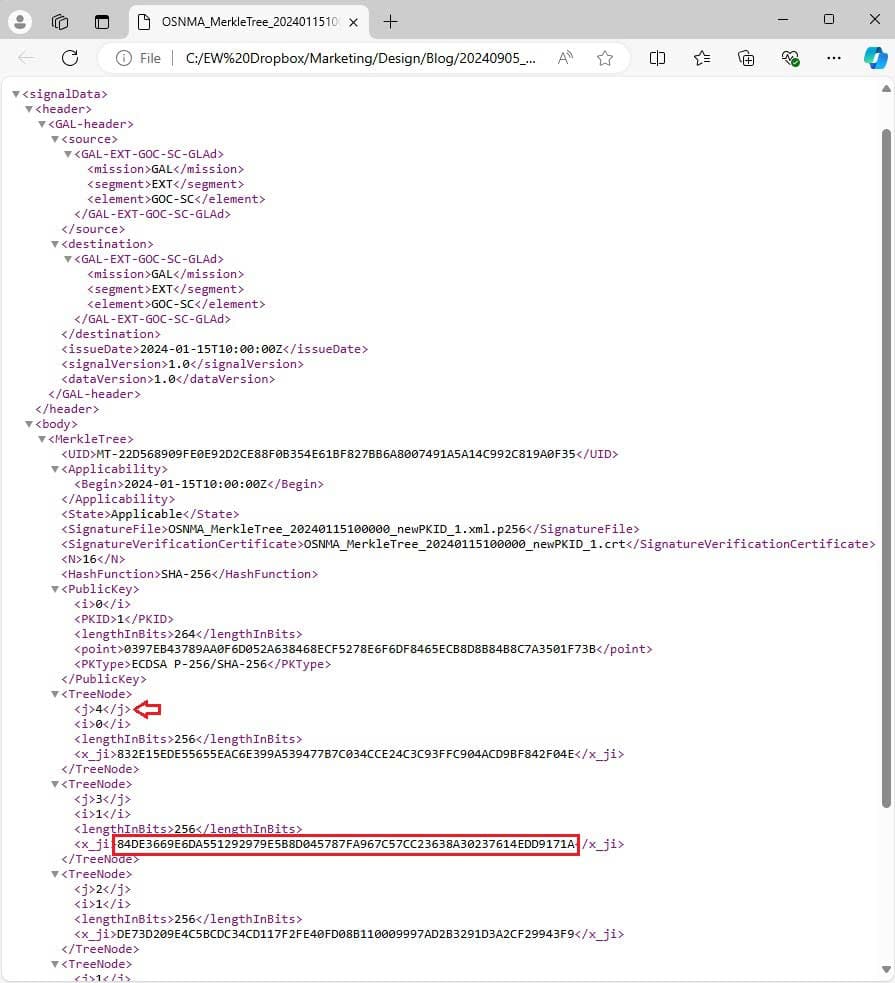Viewport: 895px width, 983px height.
Task: View site information File icon
Action: [x=139, y=58]
